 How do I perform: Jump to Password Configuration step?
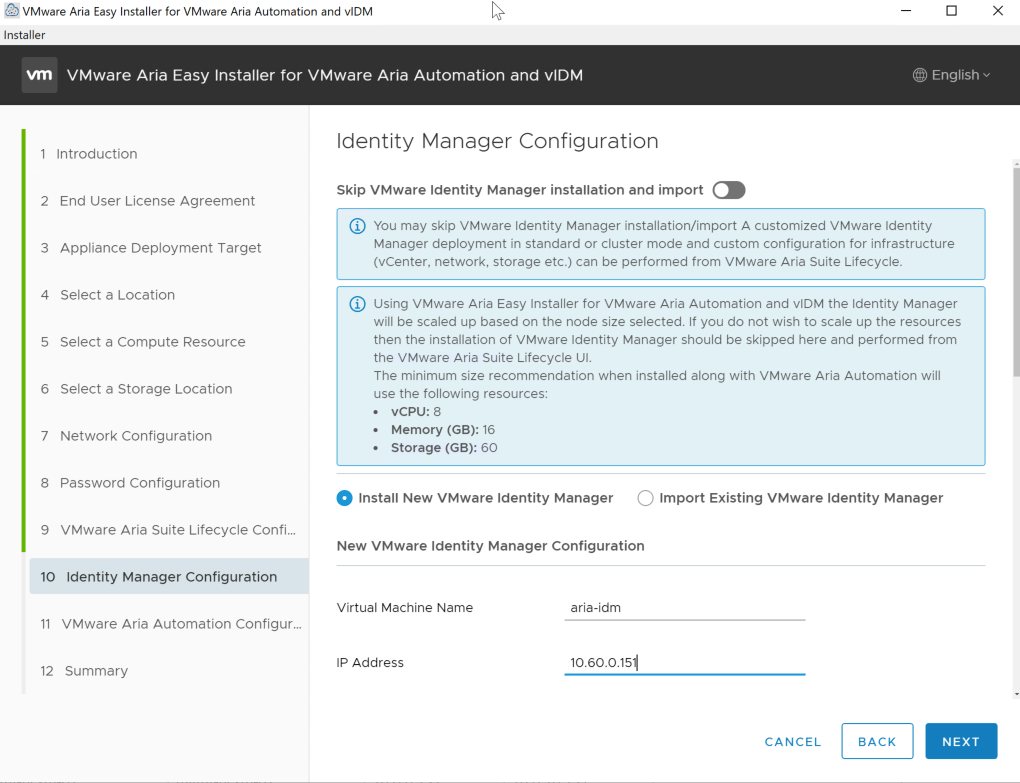[139, 483]
